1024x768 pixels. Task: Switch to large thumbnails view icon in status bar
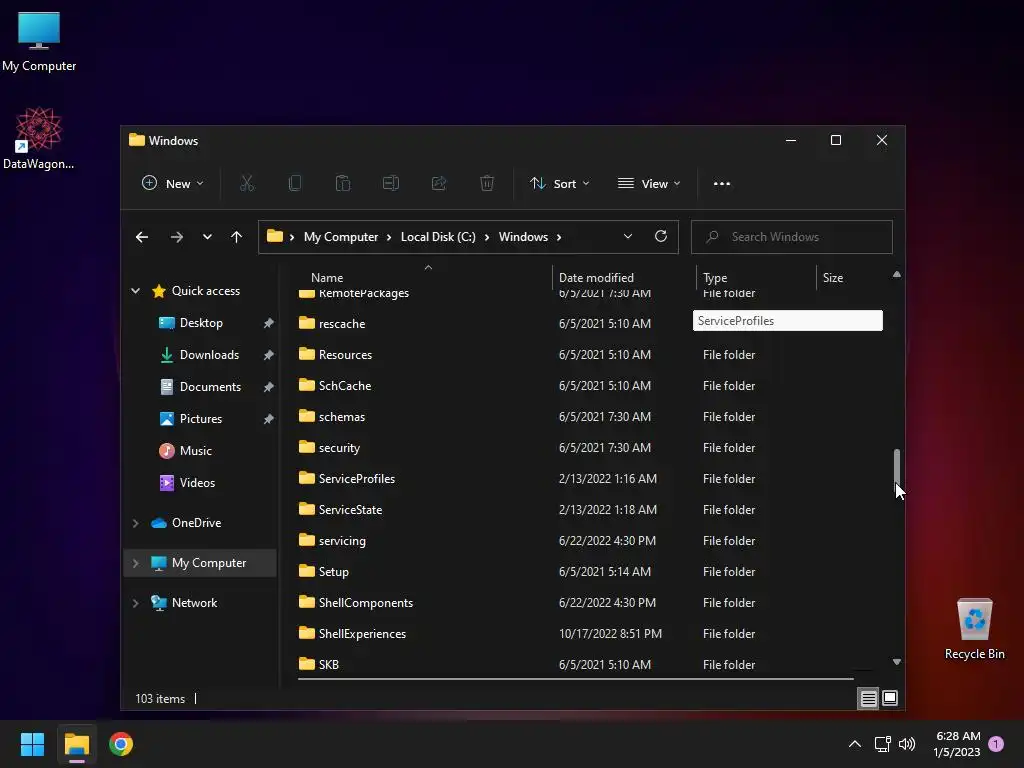(889, 698)
